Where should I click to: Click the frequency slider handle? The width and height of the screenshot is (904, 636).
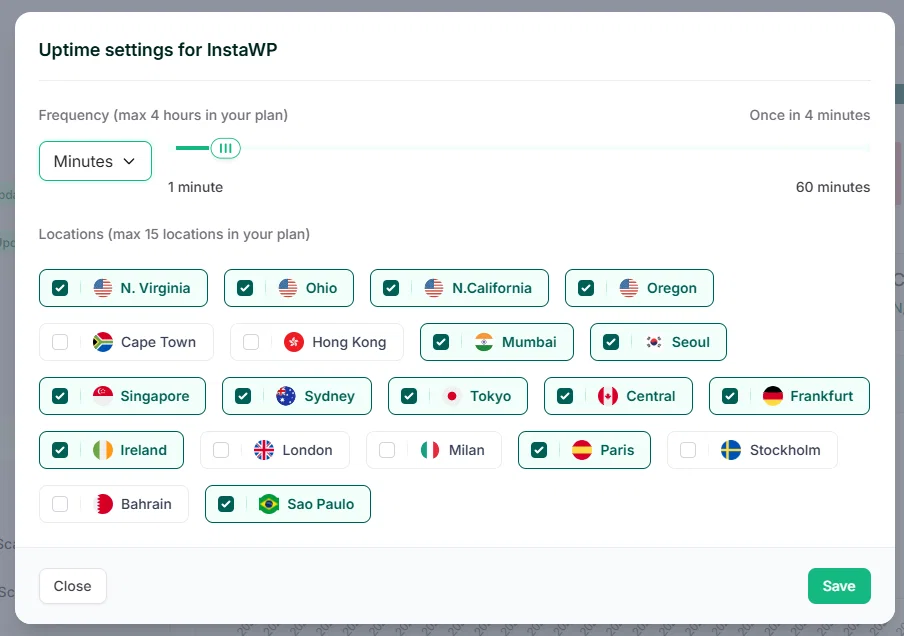[x=225, y=148]
